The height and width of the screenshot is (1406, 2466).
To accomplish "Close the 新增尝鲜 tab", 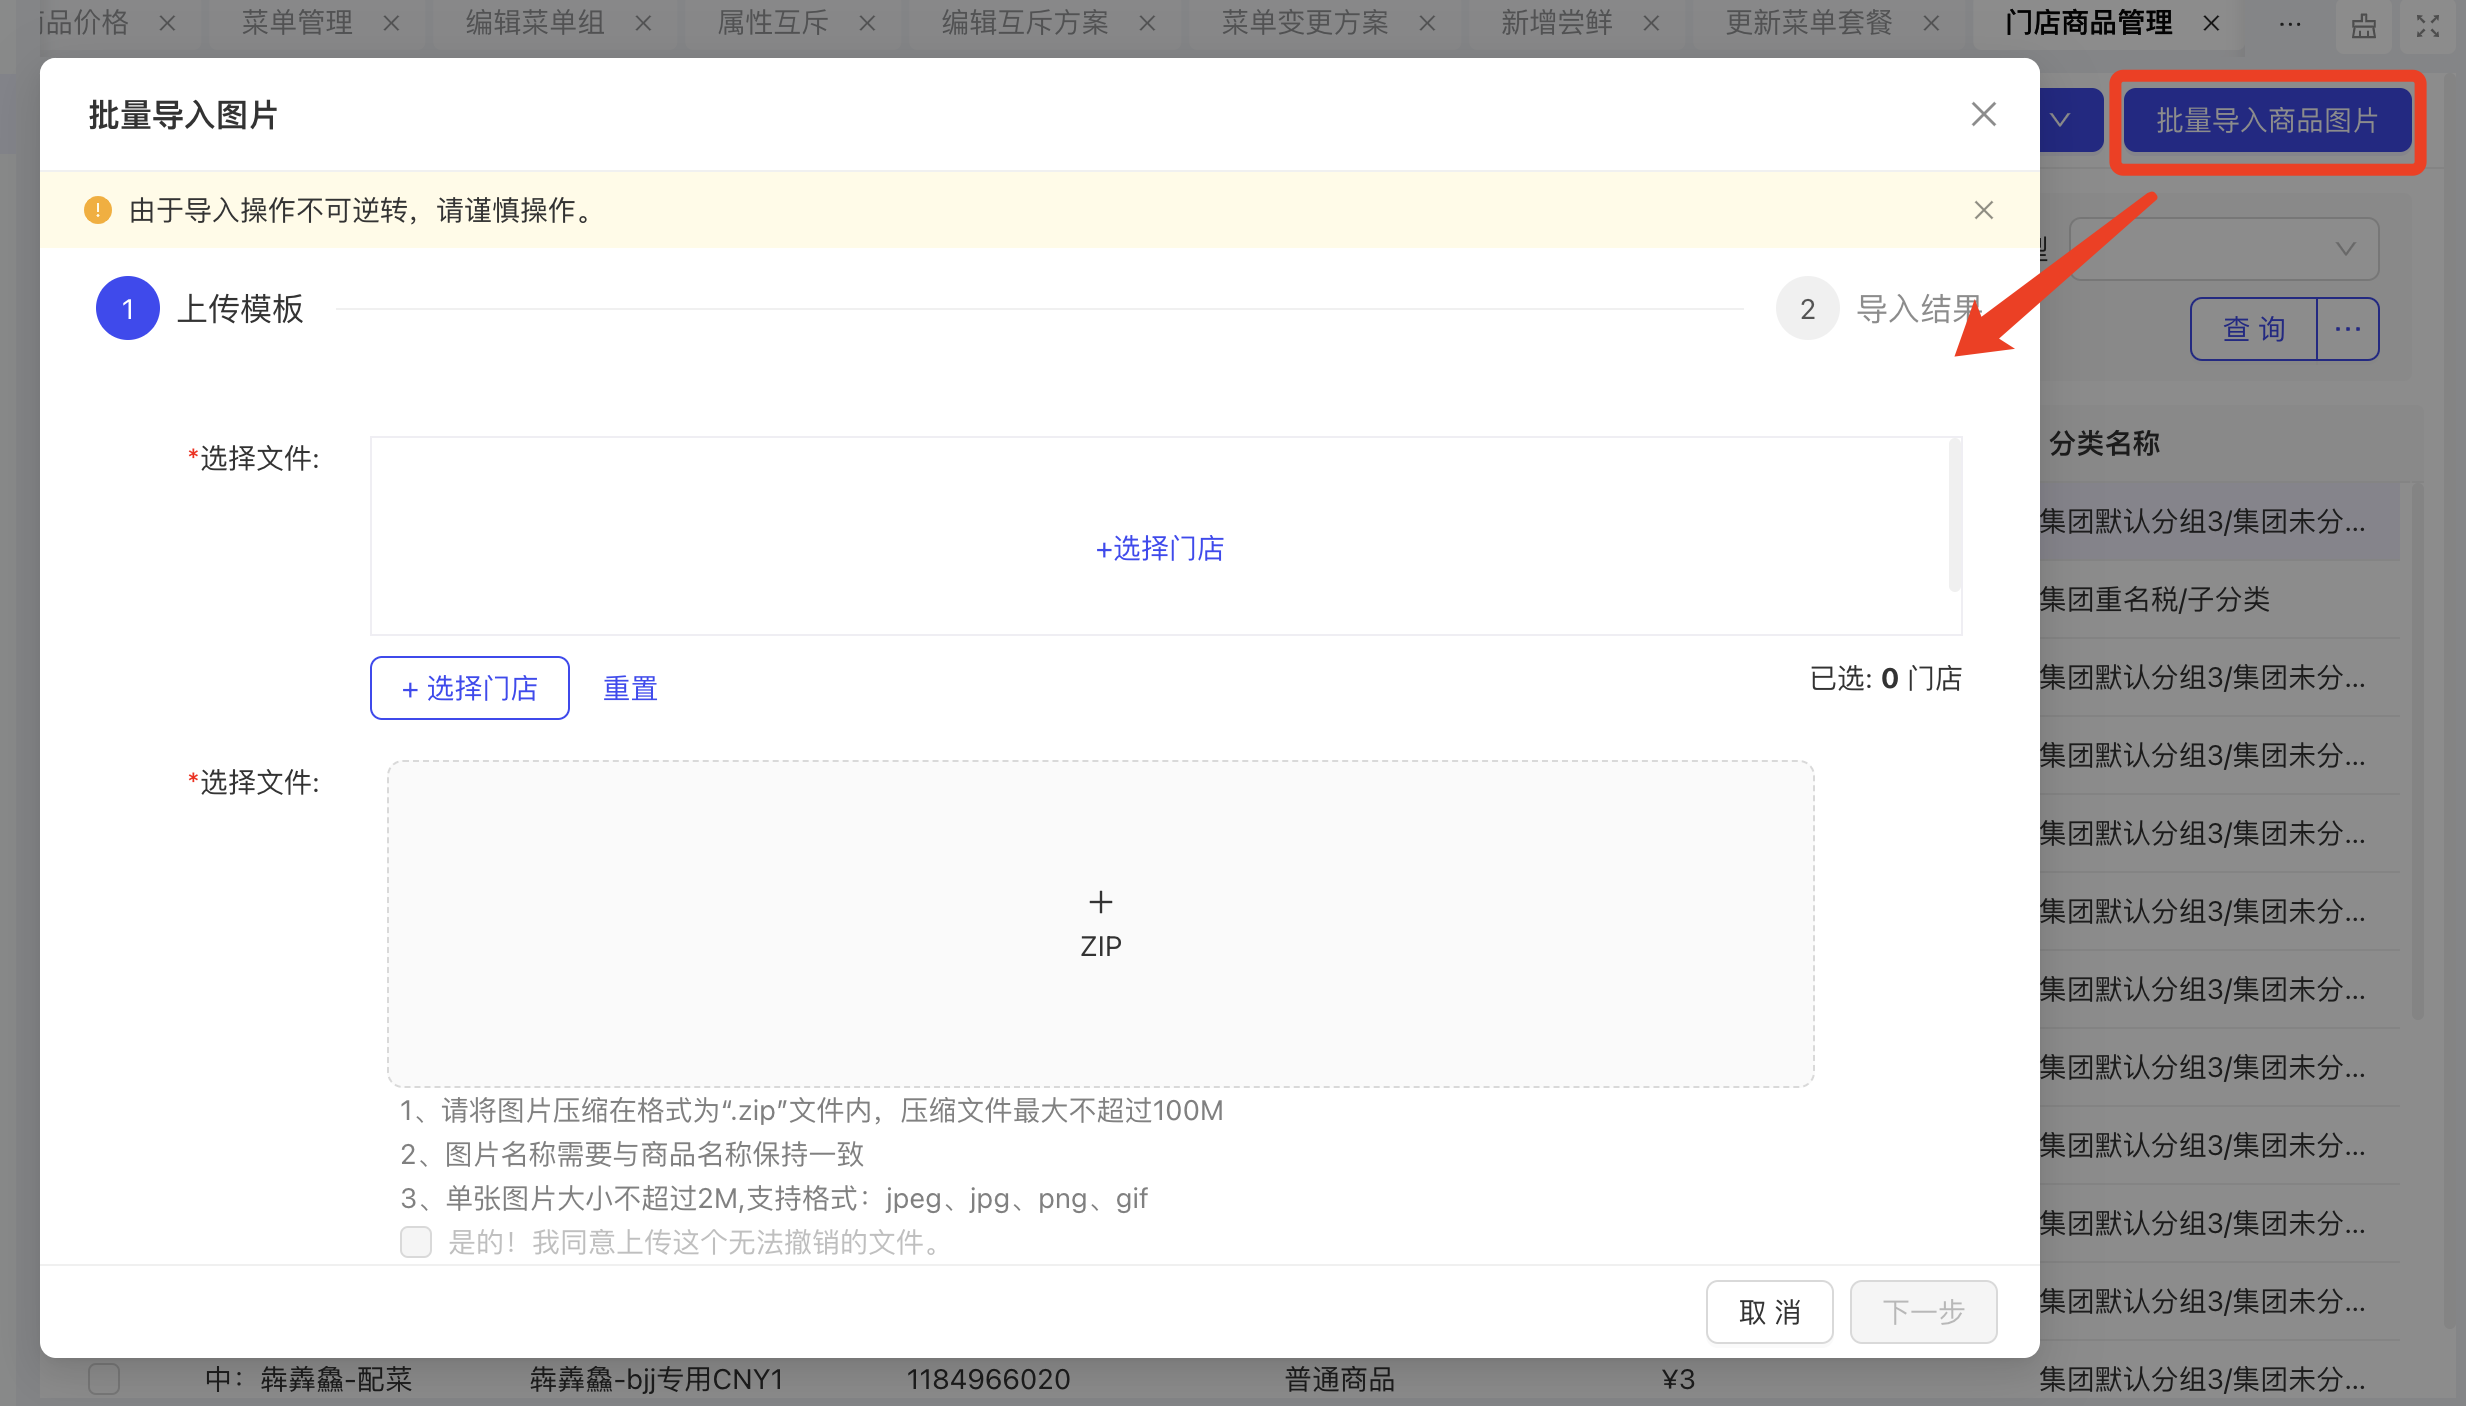I will pyautogui.click(x=1652, y=23).
